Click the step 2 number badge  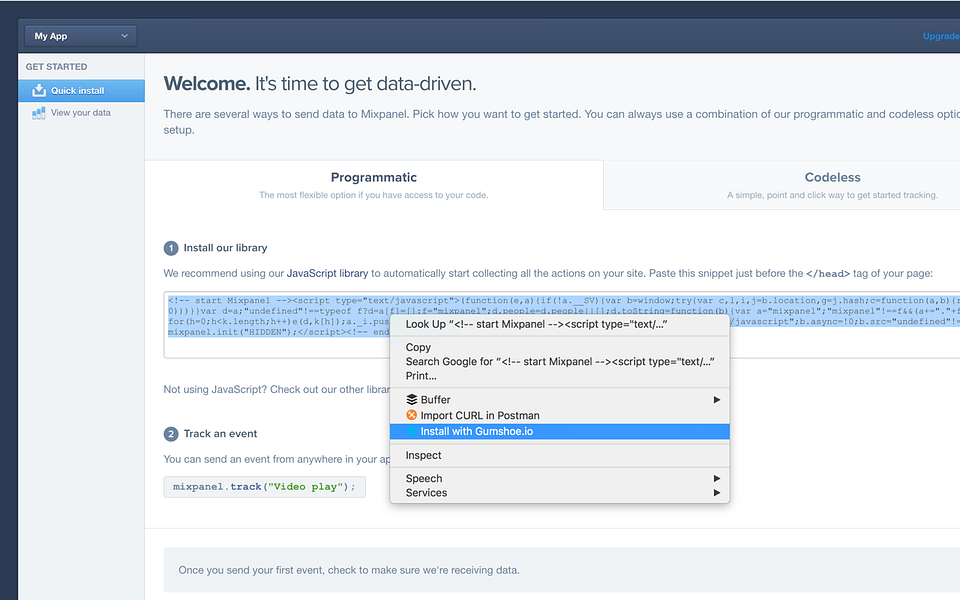click(171, 434)
